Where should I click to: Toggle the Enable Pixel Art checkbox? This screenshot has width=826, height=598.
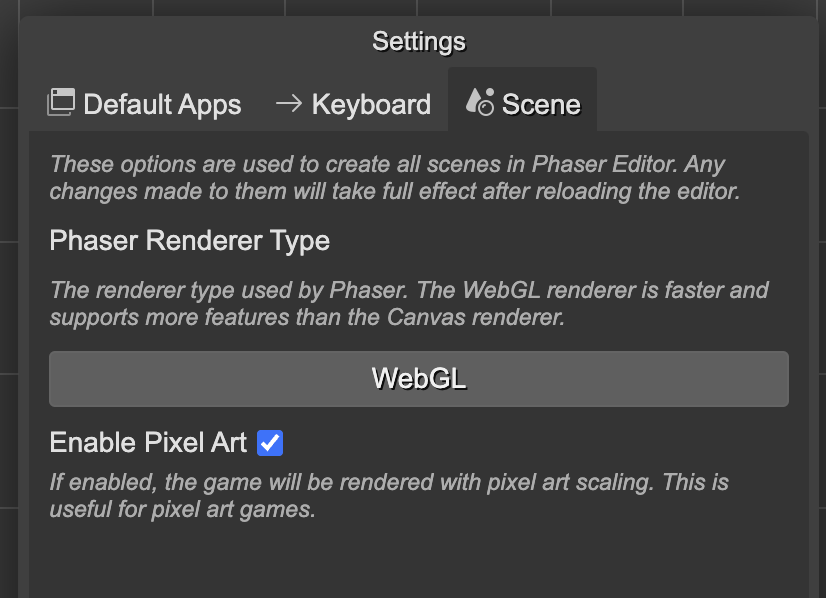coord(270,442)
